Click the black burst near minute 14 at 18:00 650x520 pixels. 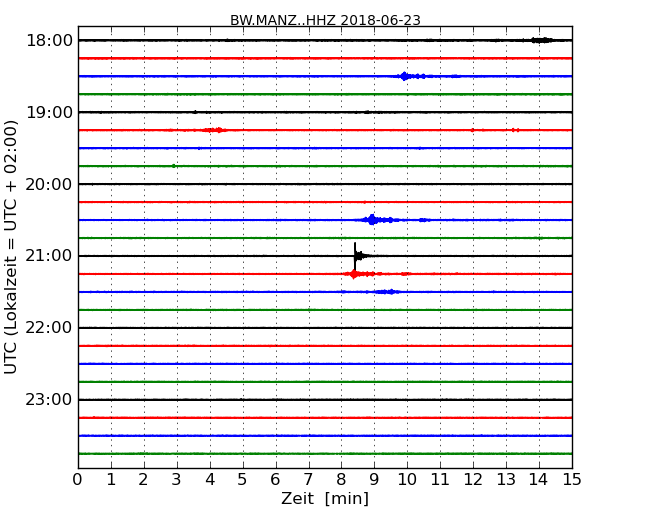tap(540, 40)
